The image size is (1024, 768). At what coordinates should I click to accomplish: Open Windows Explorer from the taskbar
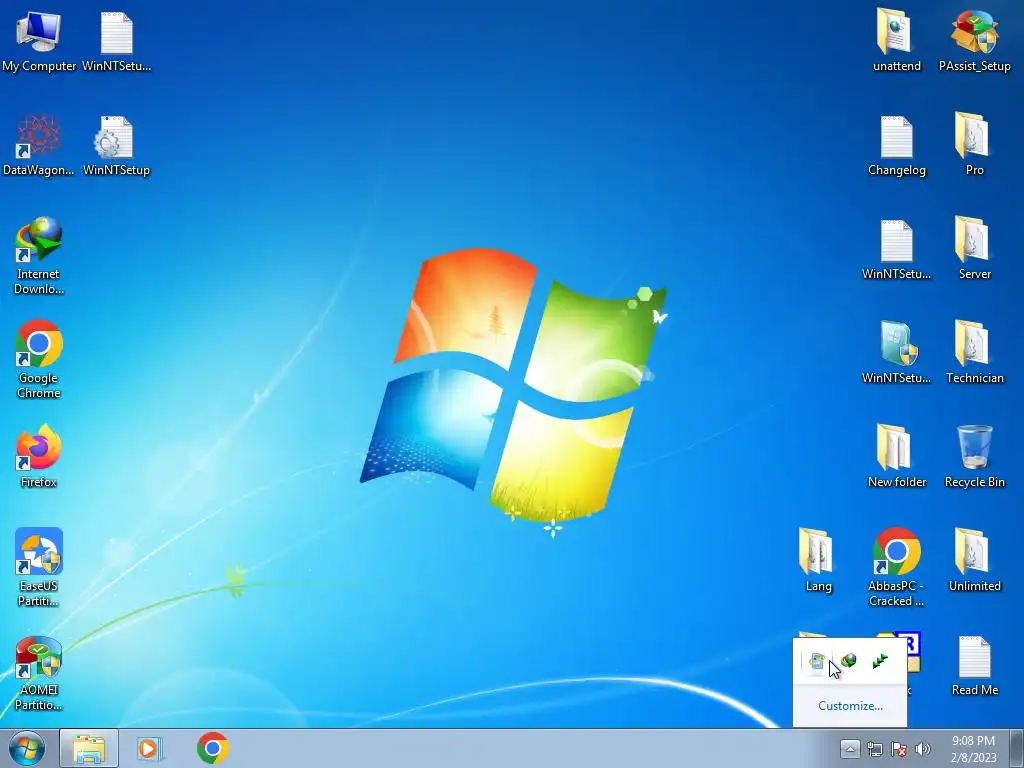point(89,748)
